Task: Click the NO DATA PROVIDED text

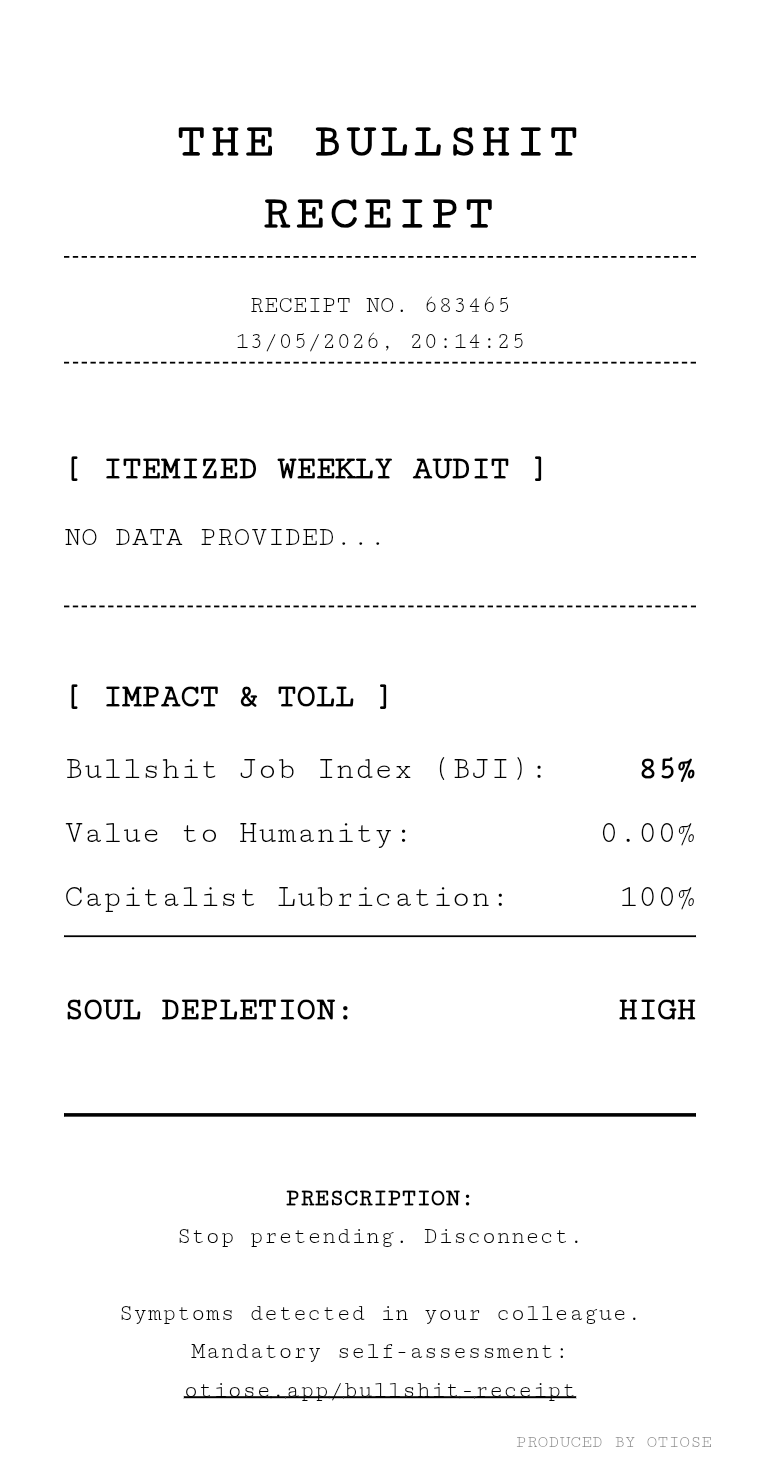Action: pyautogui.click(x=224, y=538)
